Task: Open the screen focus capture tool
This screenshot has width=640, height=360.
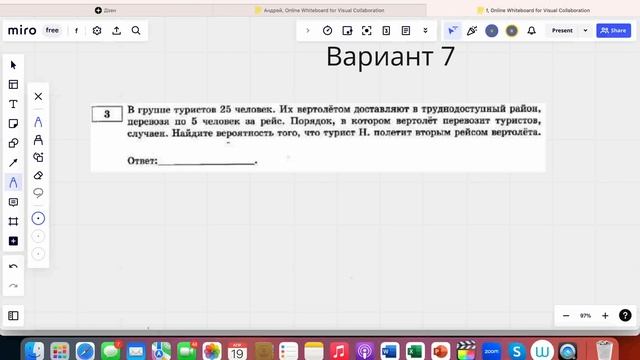Action: point(367,31)
